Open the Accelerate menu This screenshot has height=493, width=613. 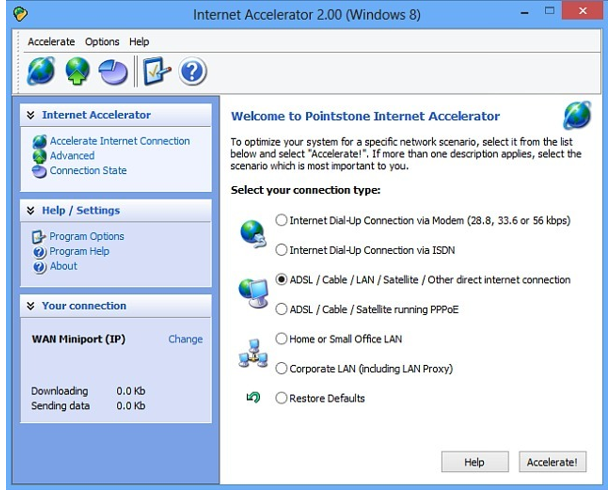click(51, 42)
